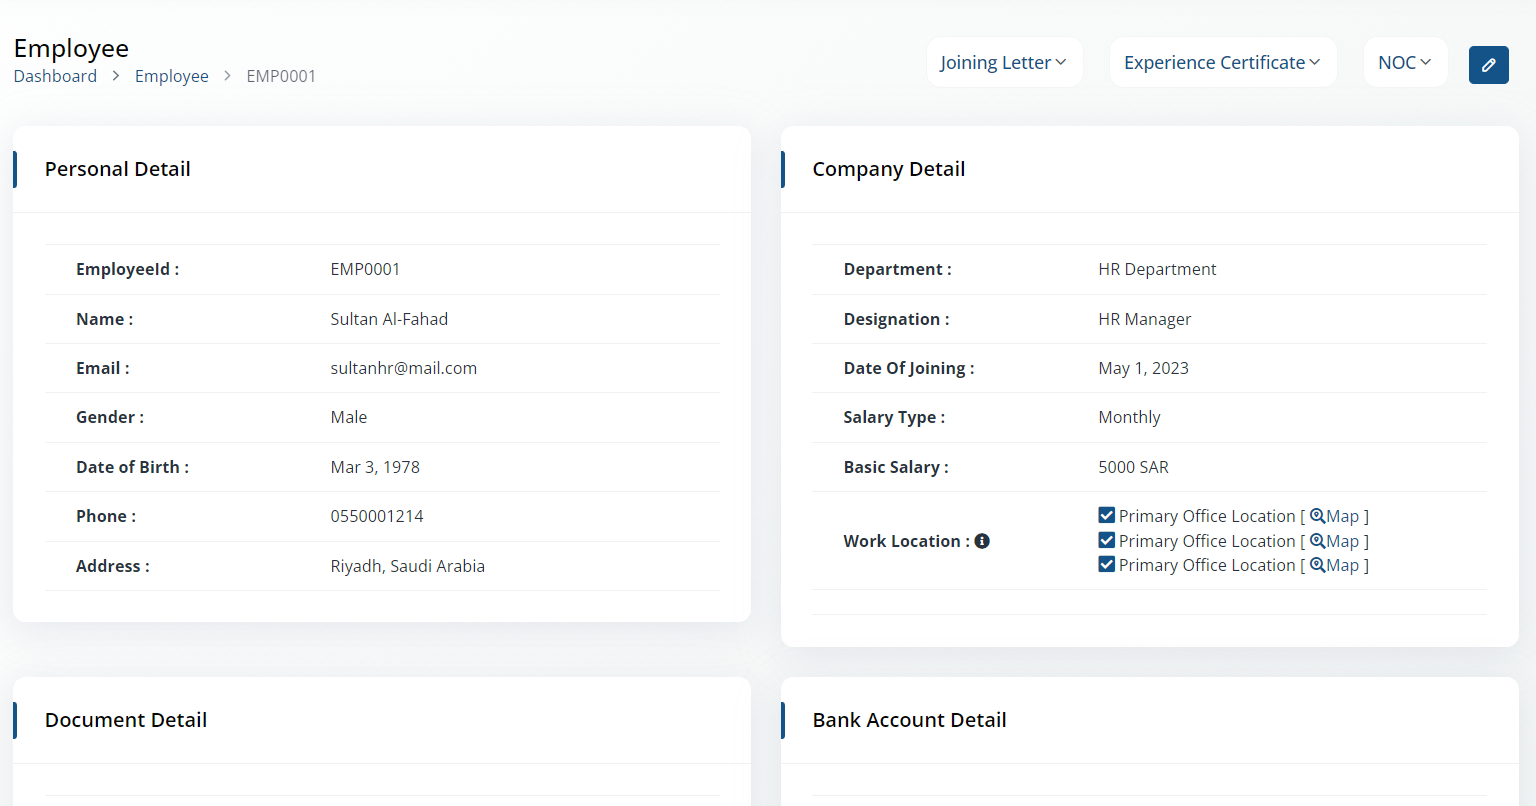Expand the Joining Letter dropdown
This screenshot has height=806, width=1536.
point(1004,62)
